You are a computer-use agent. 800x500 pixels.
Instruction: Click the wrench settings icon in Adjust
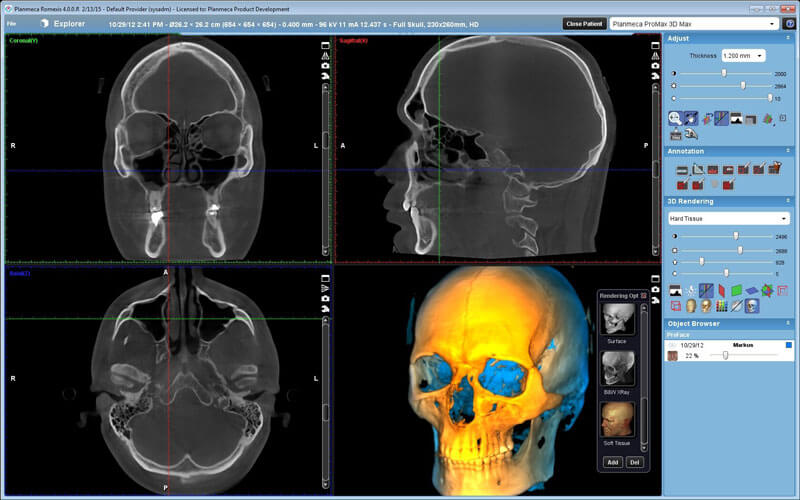click(691, 134)
